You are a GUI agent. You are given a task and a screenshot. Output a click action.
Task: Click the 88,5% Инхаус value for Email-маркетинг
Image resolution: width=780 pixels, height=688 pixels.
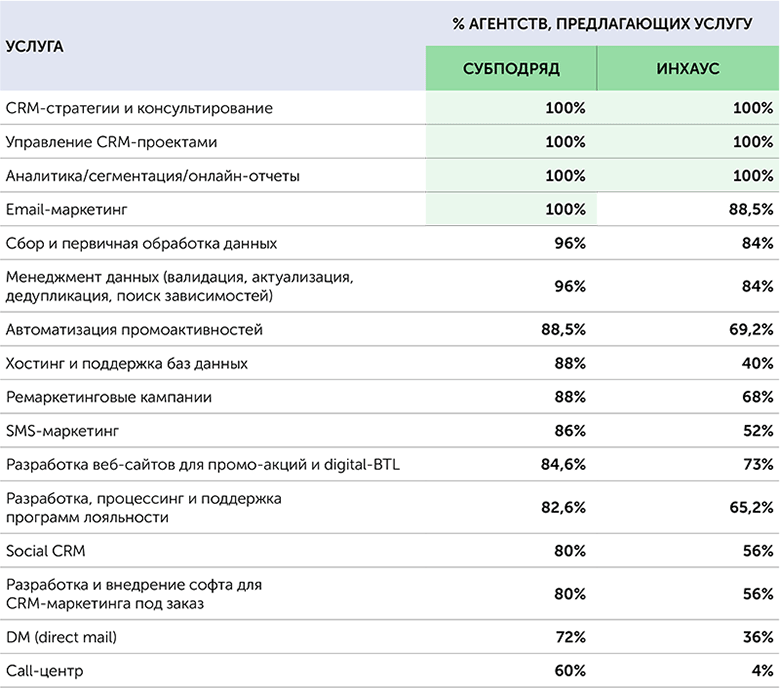point(752,210)
